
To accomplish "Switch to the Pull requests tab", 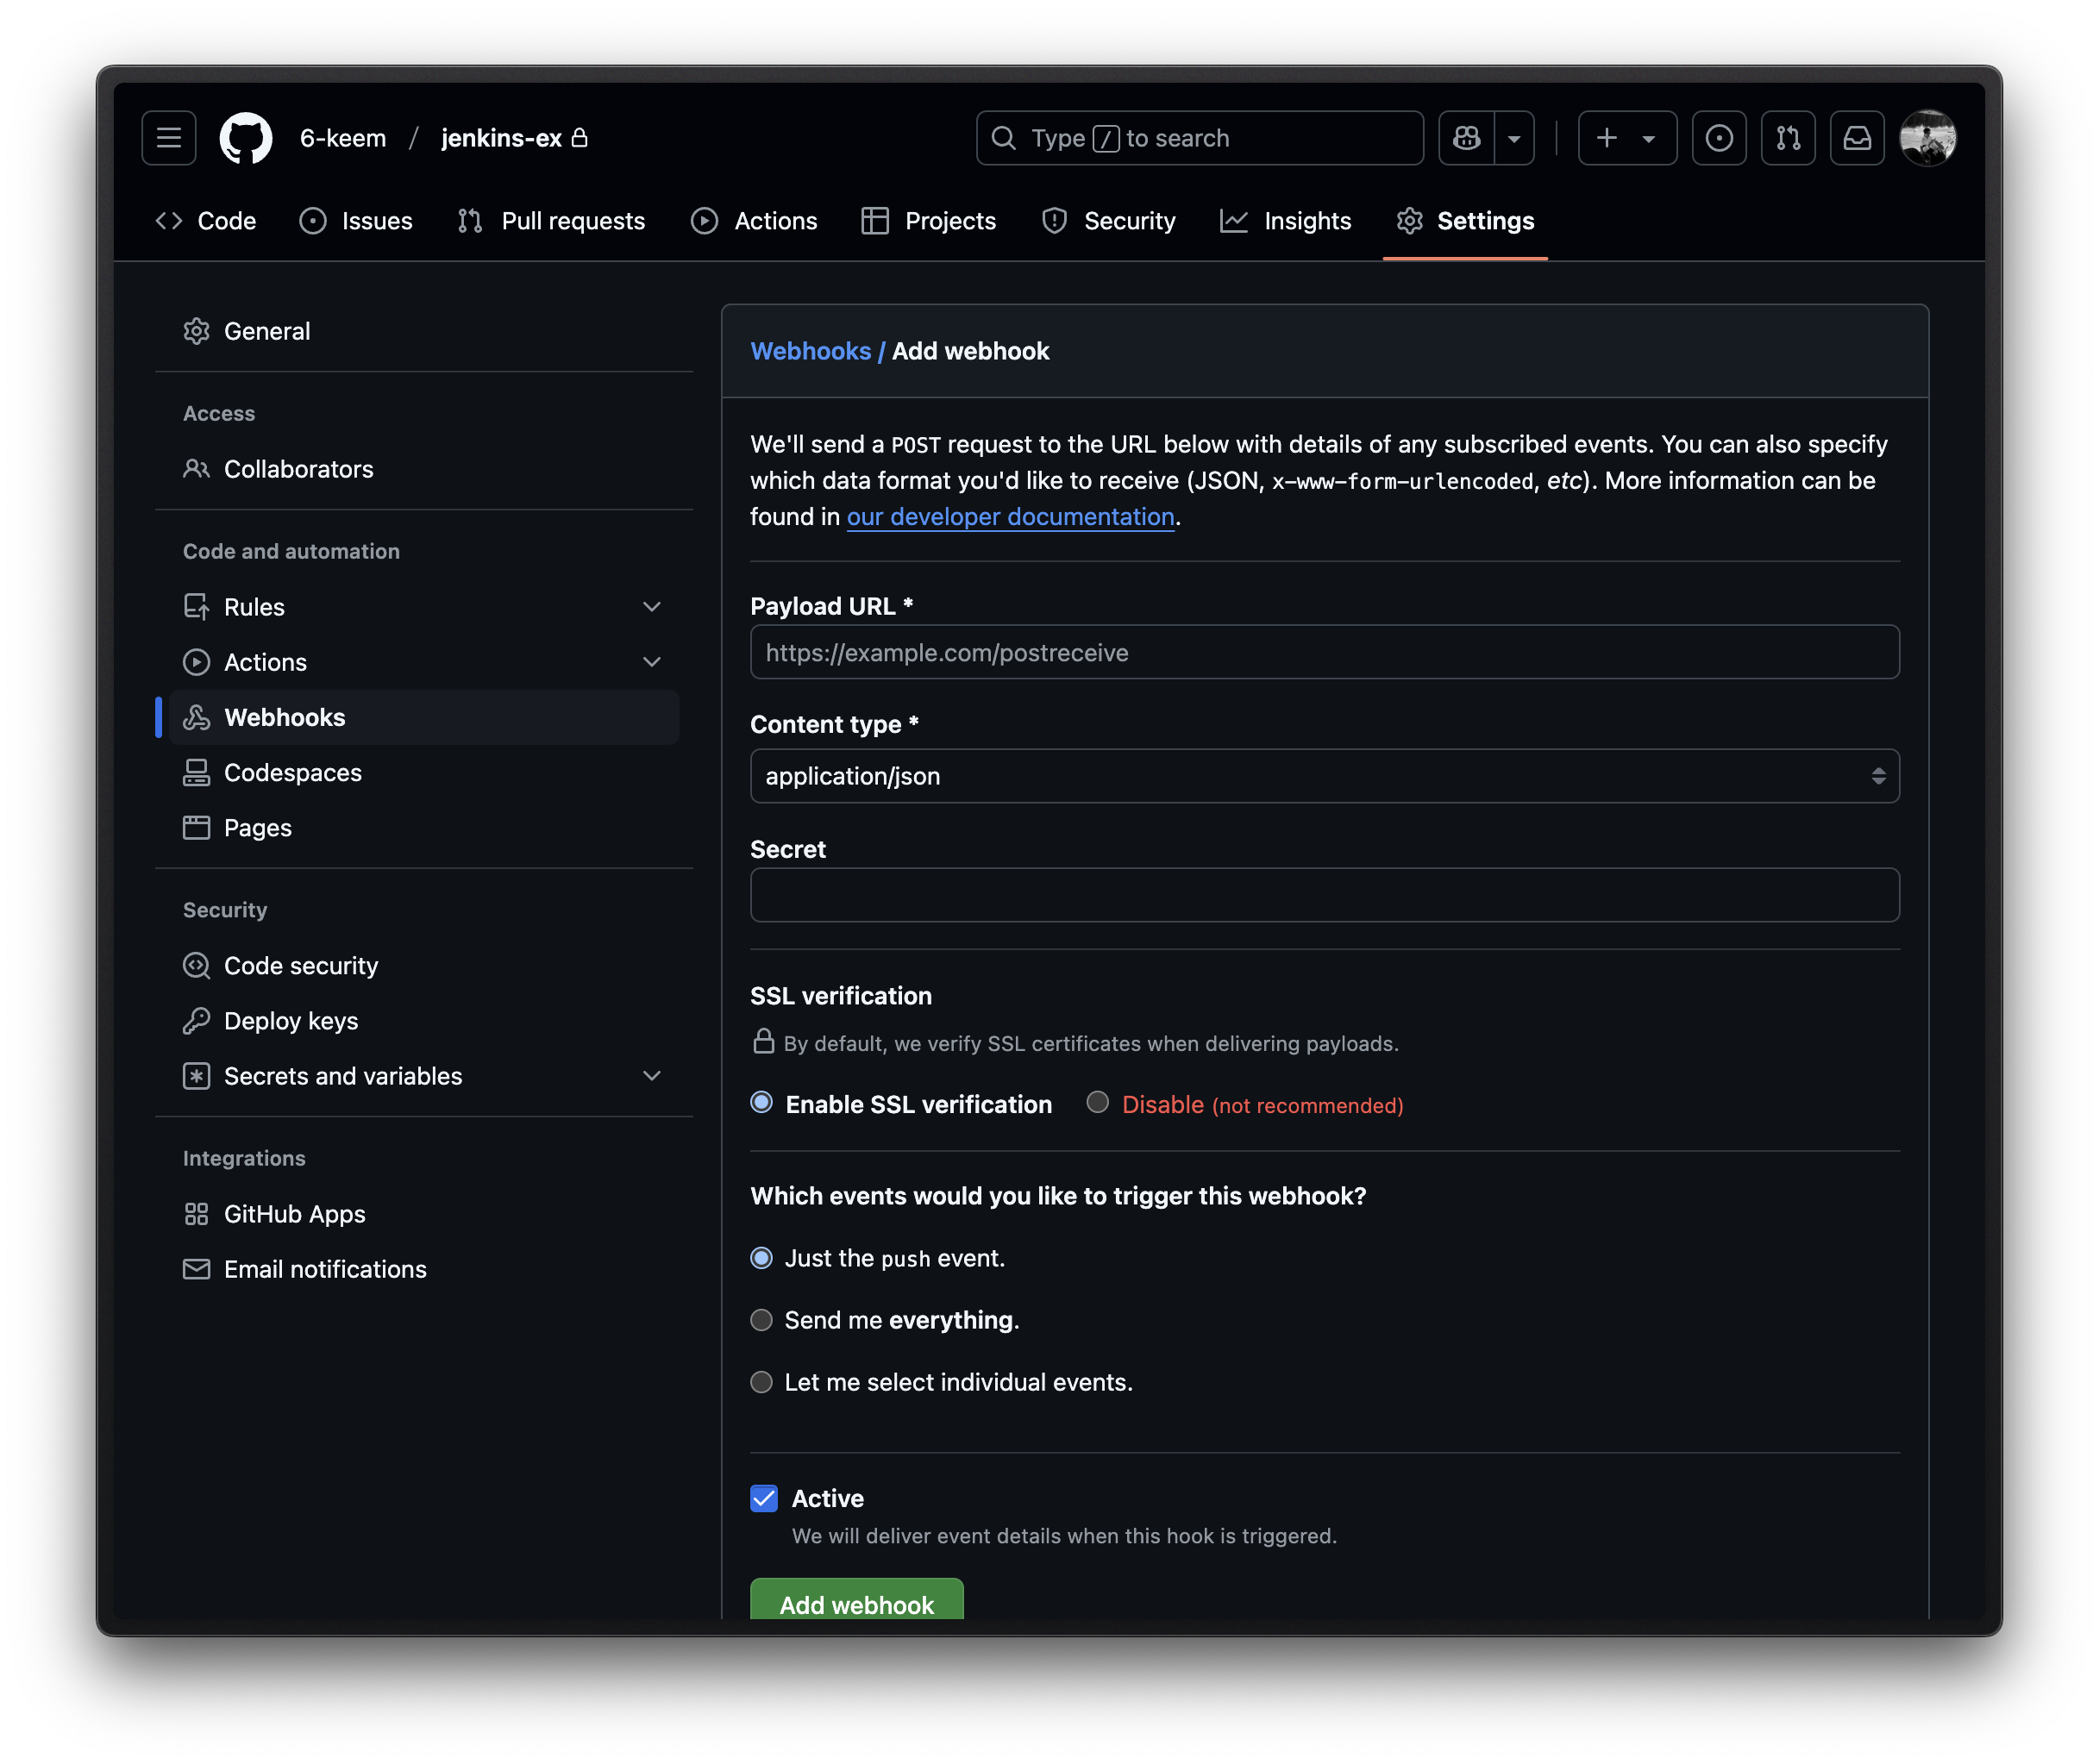I will pyautogui.click(x=551, y=221).
